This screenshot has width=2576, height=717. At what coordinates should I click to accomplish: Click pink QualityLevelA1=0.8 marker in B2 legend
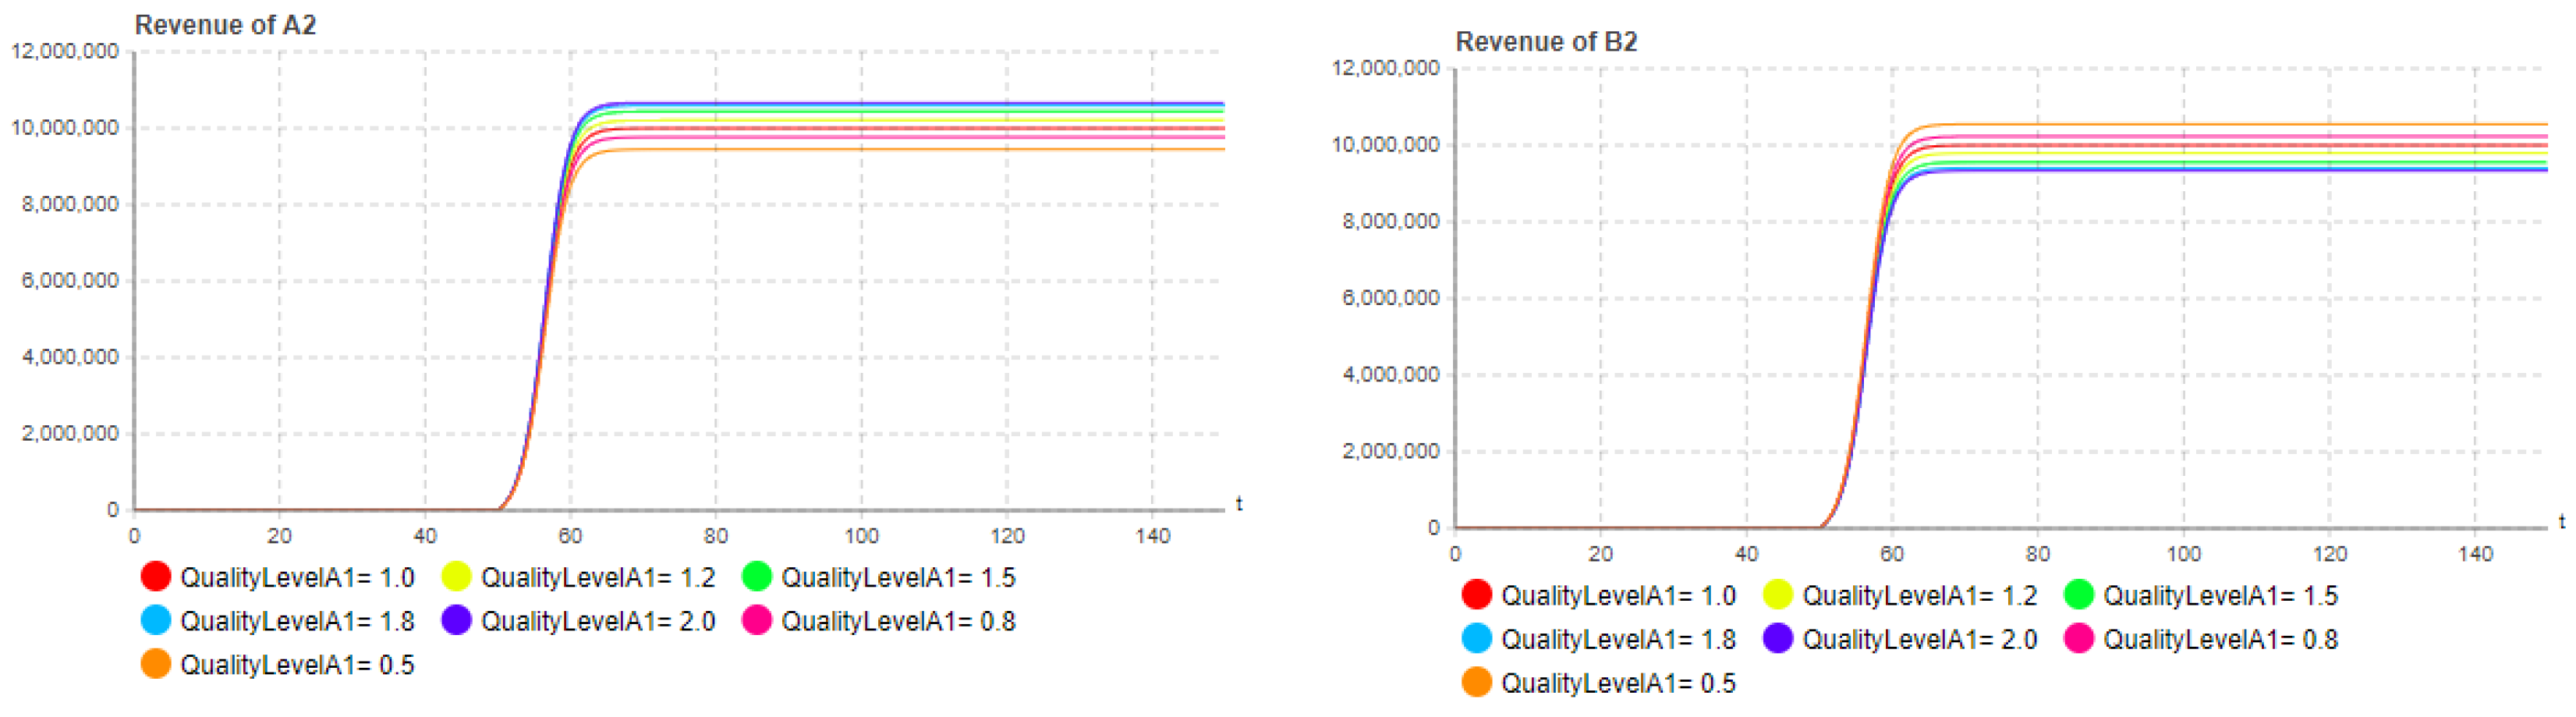(2079, 639)
